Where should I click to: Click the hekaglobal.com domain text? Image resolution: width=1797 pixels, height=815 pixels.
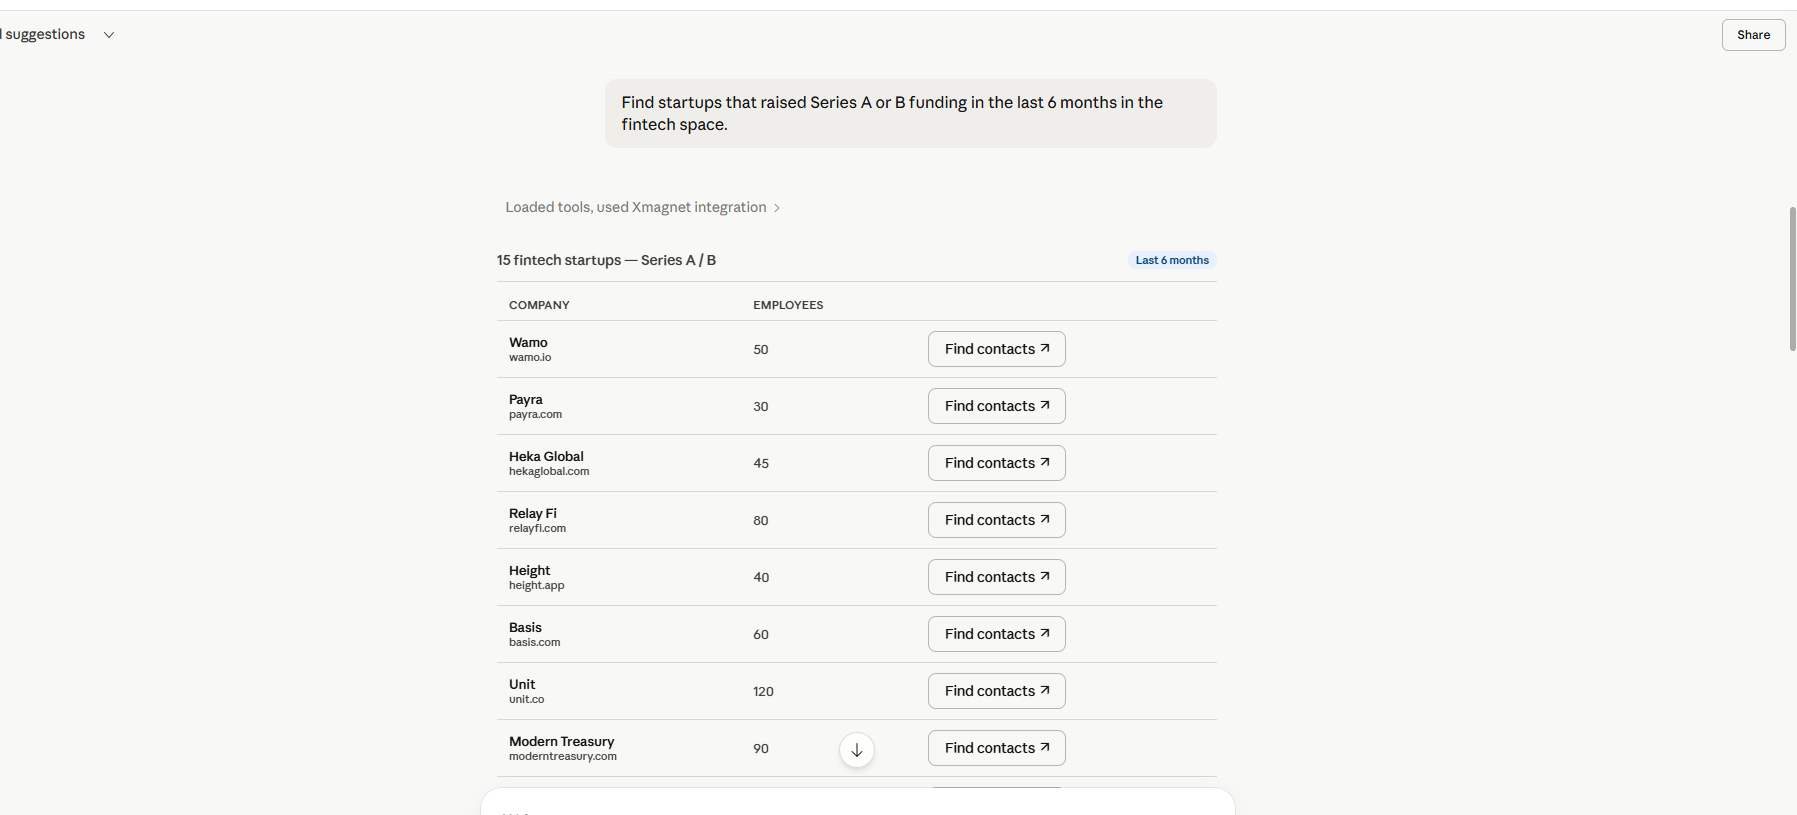pos(549,471)
